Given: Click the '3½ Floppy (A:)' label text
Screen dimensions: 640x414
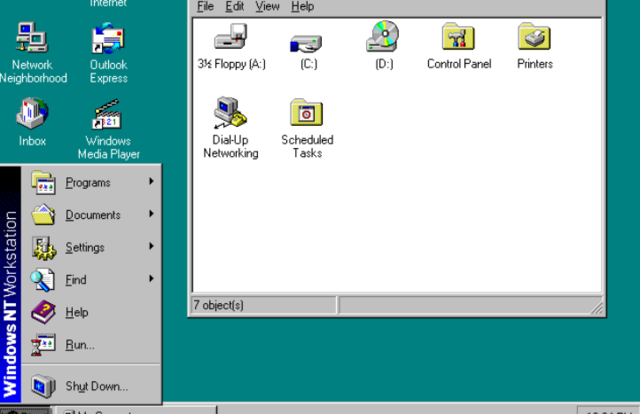Looking at the screenshot, I should point(231,64).
